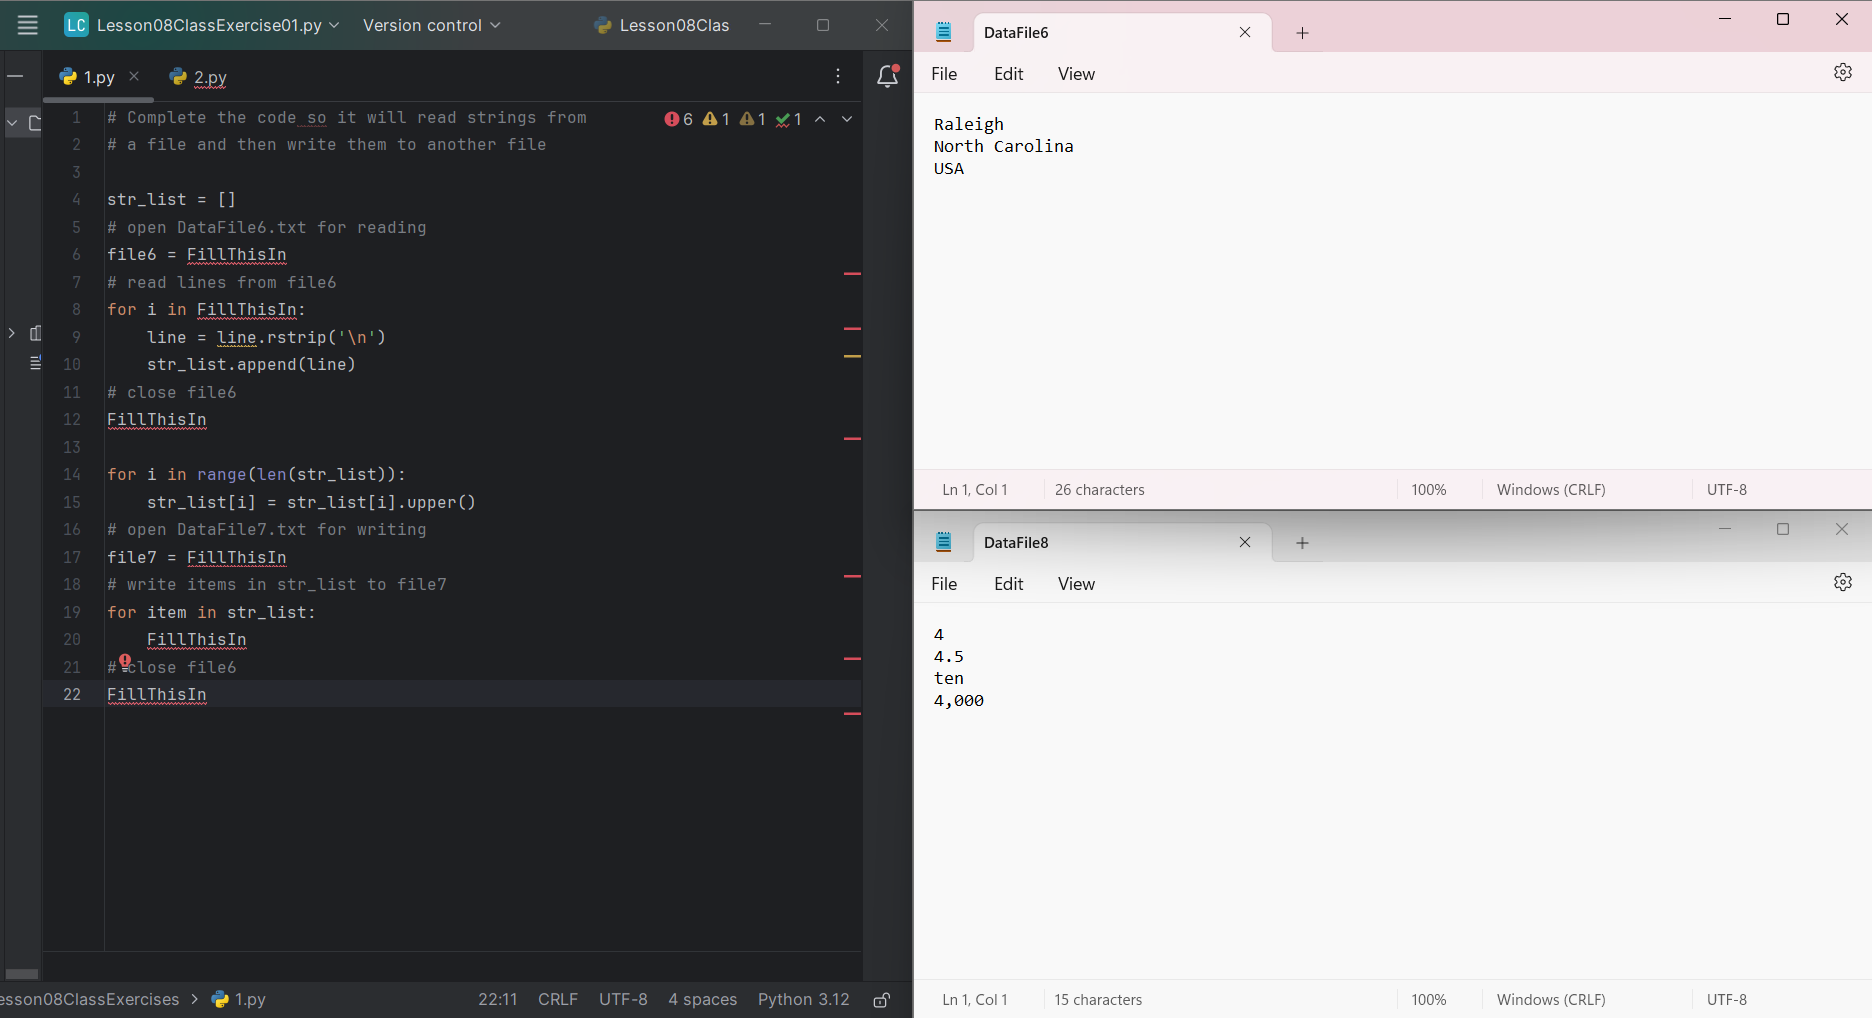Click the 100% zoom level in DataFile6 status bar
The height and width of the screenshot is (1018, 1872).
(1428, 489)
